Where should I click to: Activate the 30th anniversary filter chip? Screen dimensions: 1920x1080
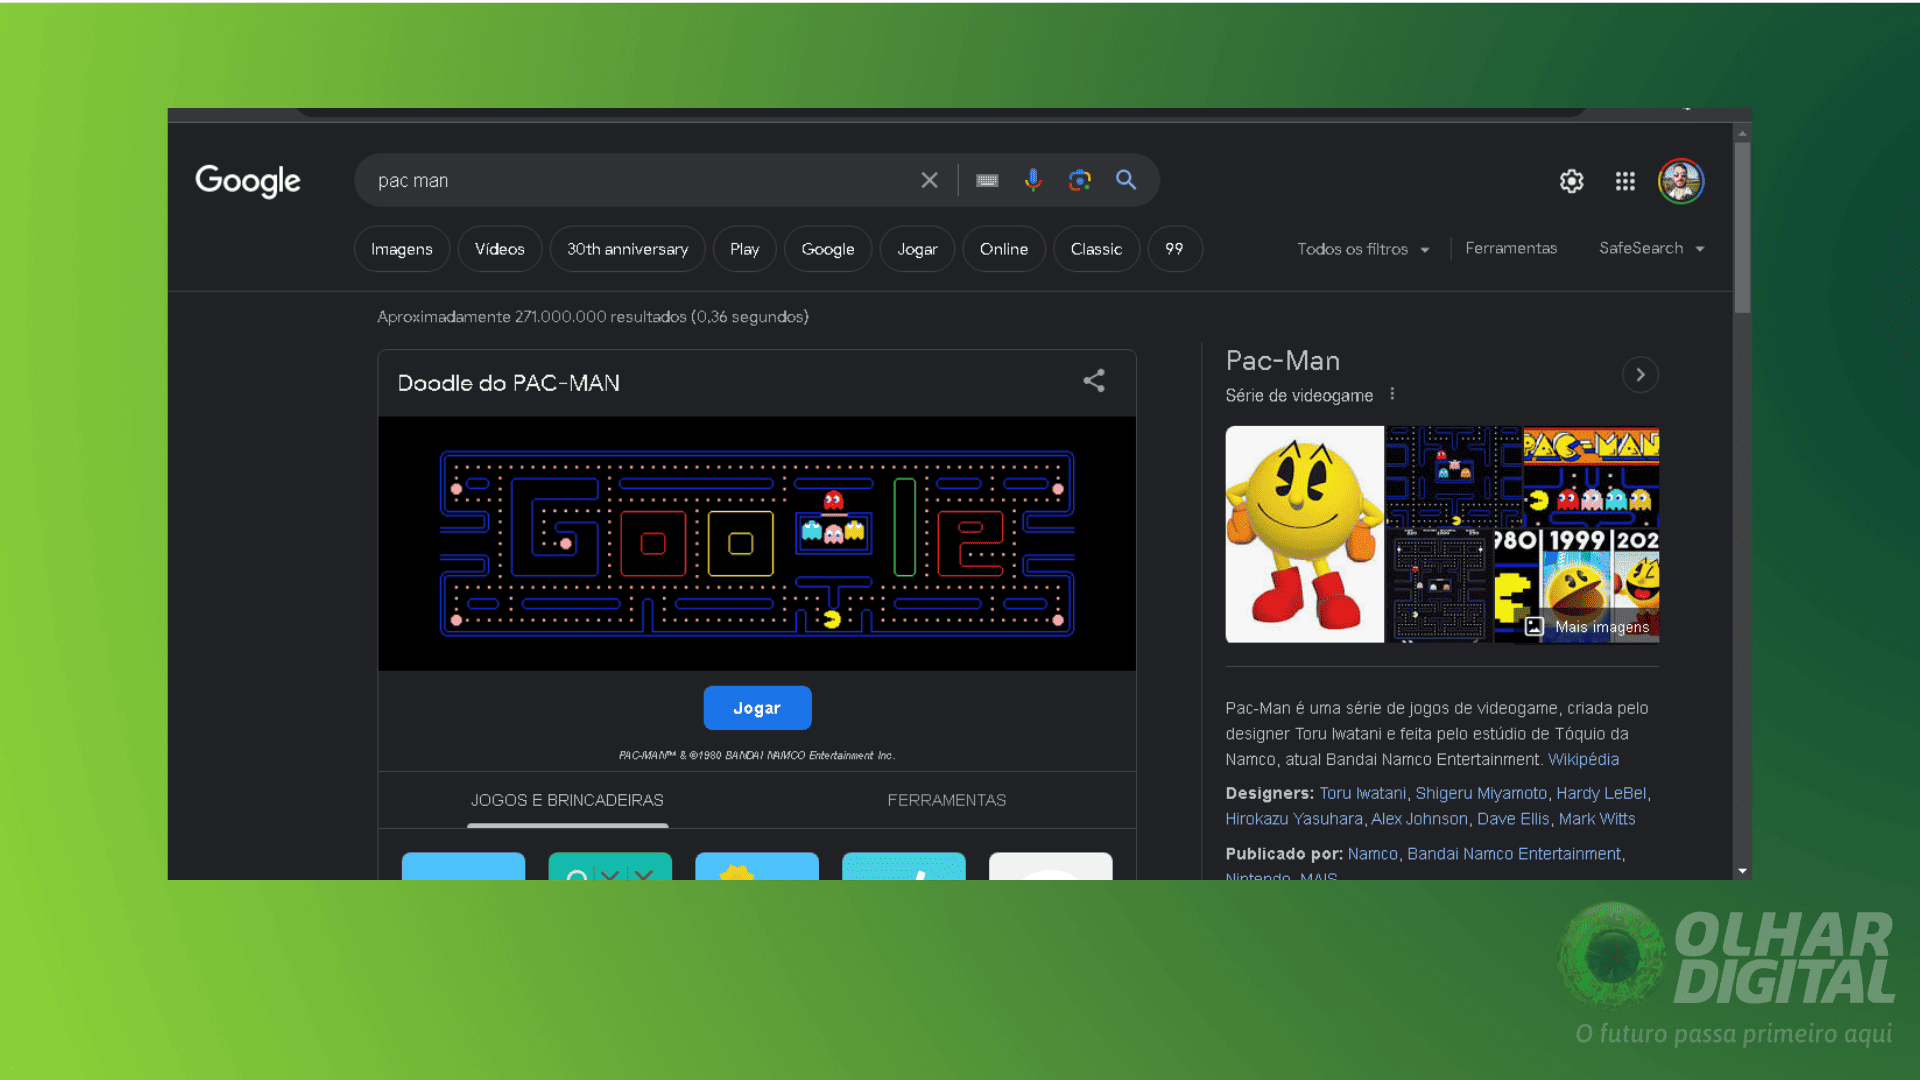pos(627,248)
